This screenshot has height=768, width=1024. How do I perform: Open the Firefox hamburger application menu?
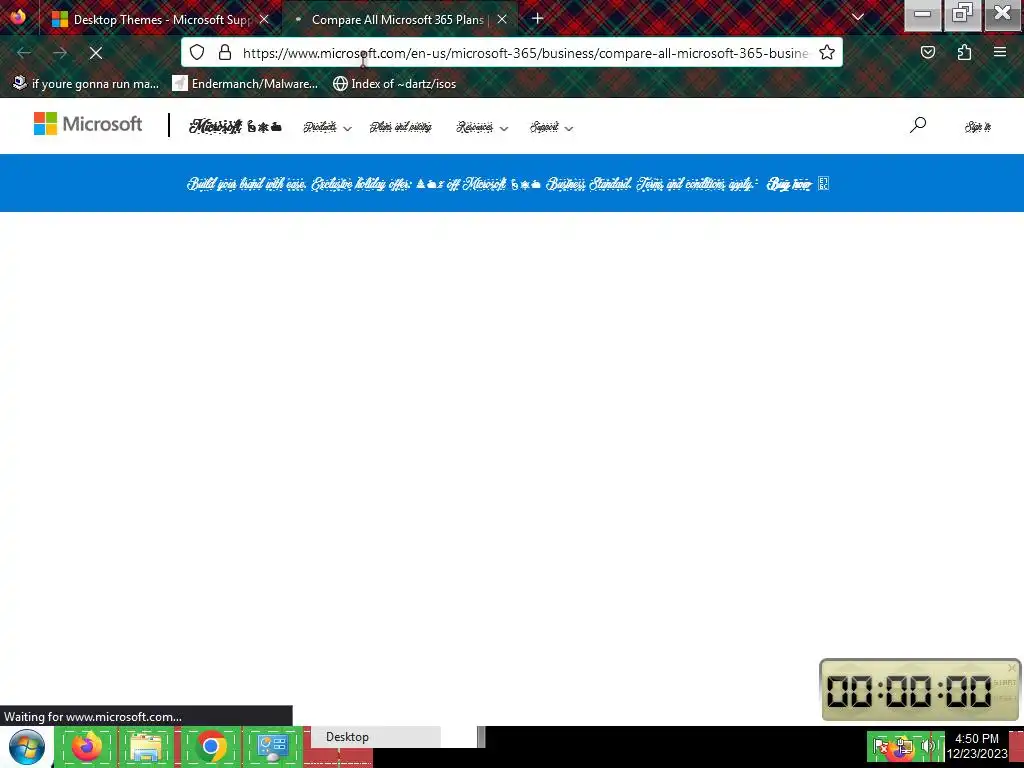(1000, 53)
